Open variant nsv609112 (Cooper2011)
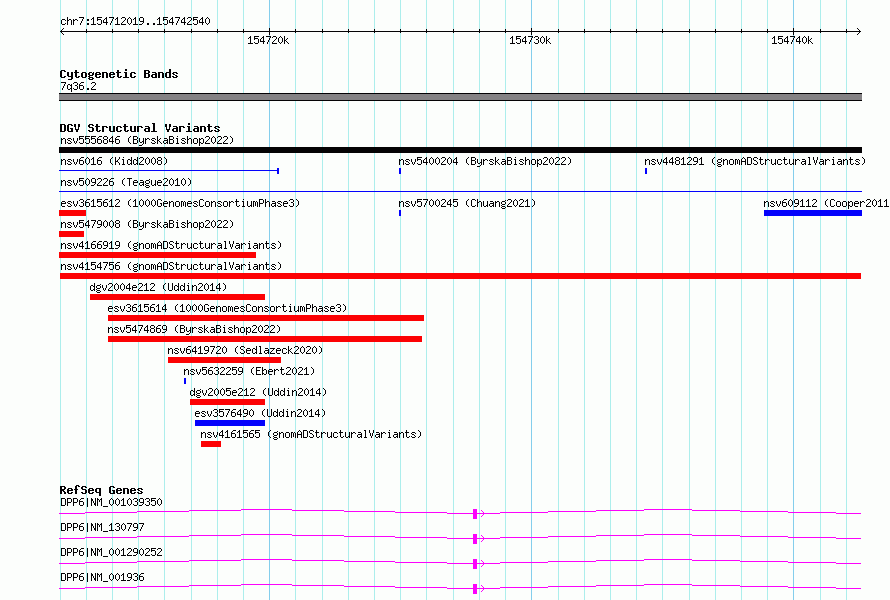Image resolution: width=890 pixels, height=600 pixels. coord(826,203)
